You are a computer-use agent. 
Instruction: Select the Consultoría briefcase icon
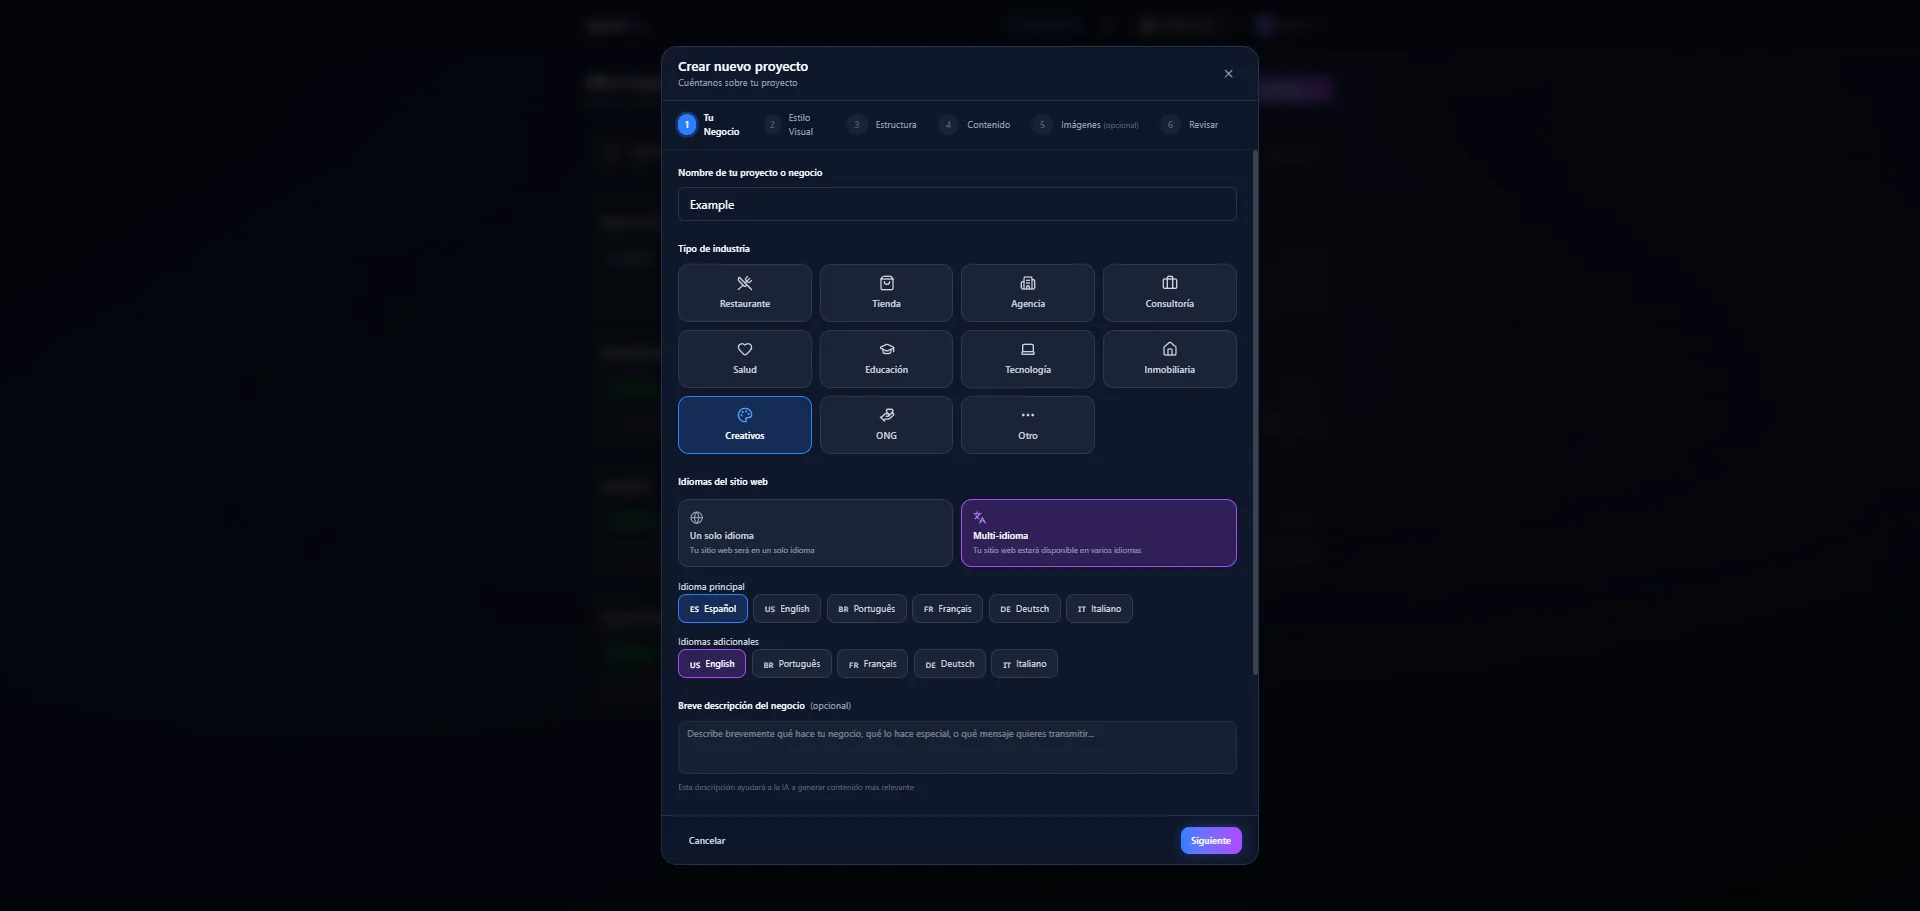click(x=1169, y=284)
